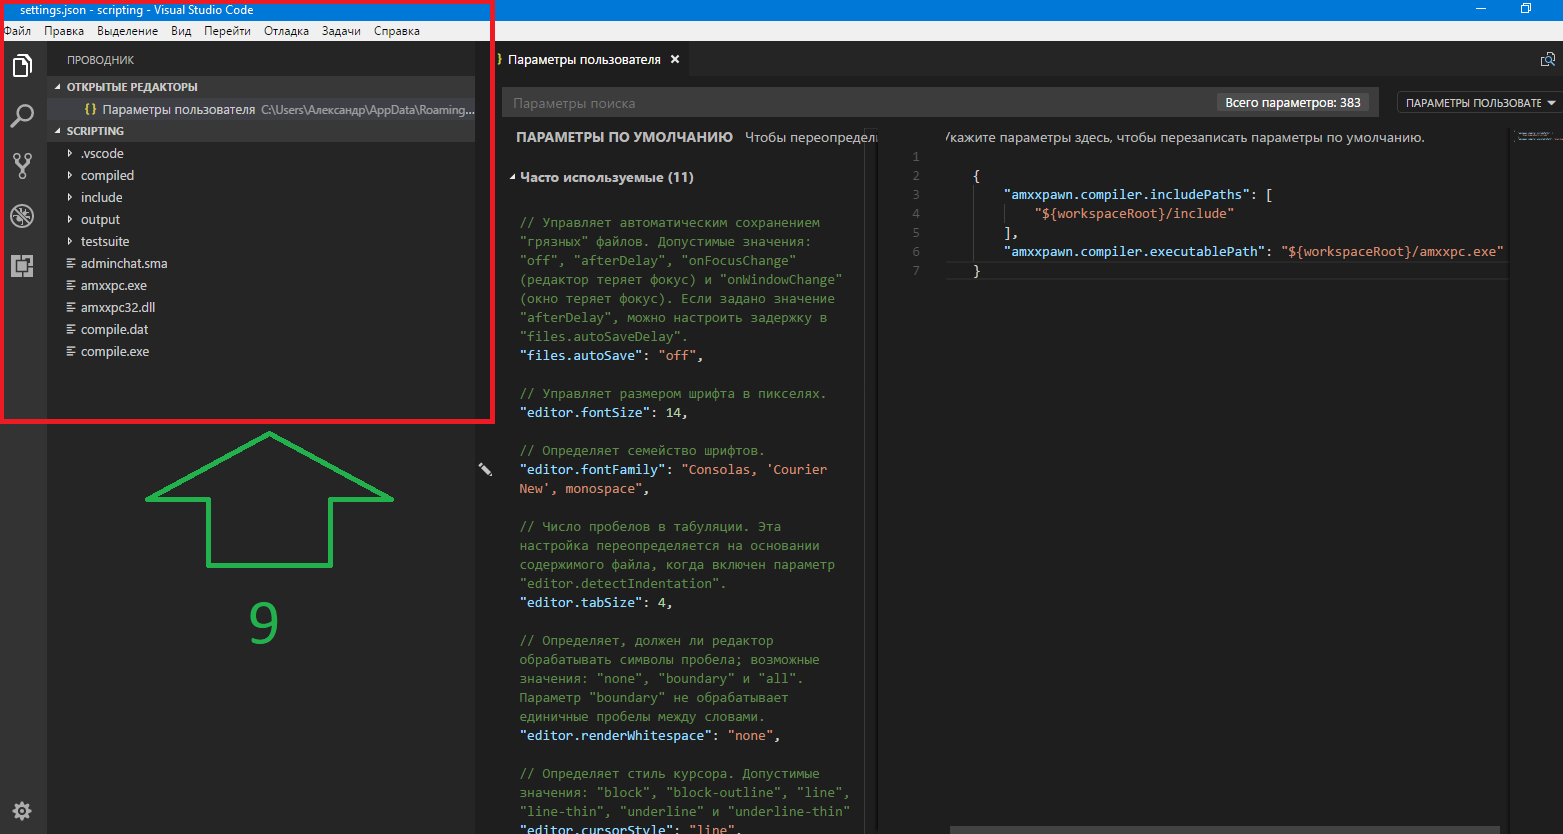Screen dimensions: 1563x834
Task: Click the ПРОВОДНИК panel title
Action: 100,60
